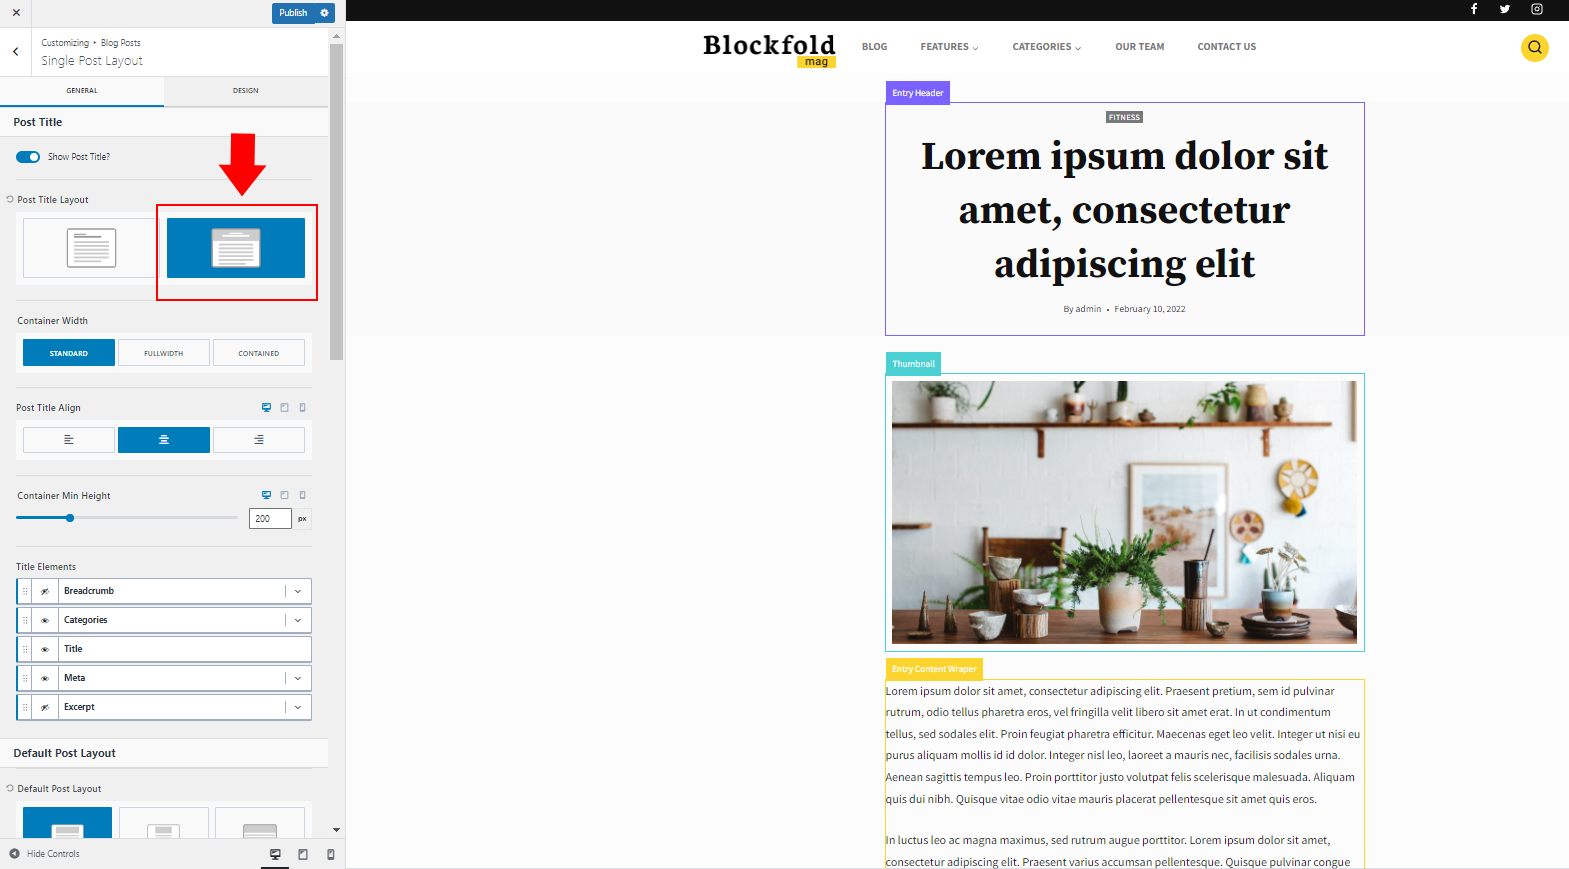Viewport: 1569px width, 869px height.
Task: Expand the Categories title element options
Action: point(298,620)
